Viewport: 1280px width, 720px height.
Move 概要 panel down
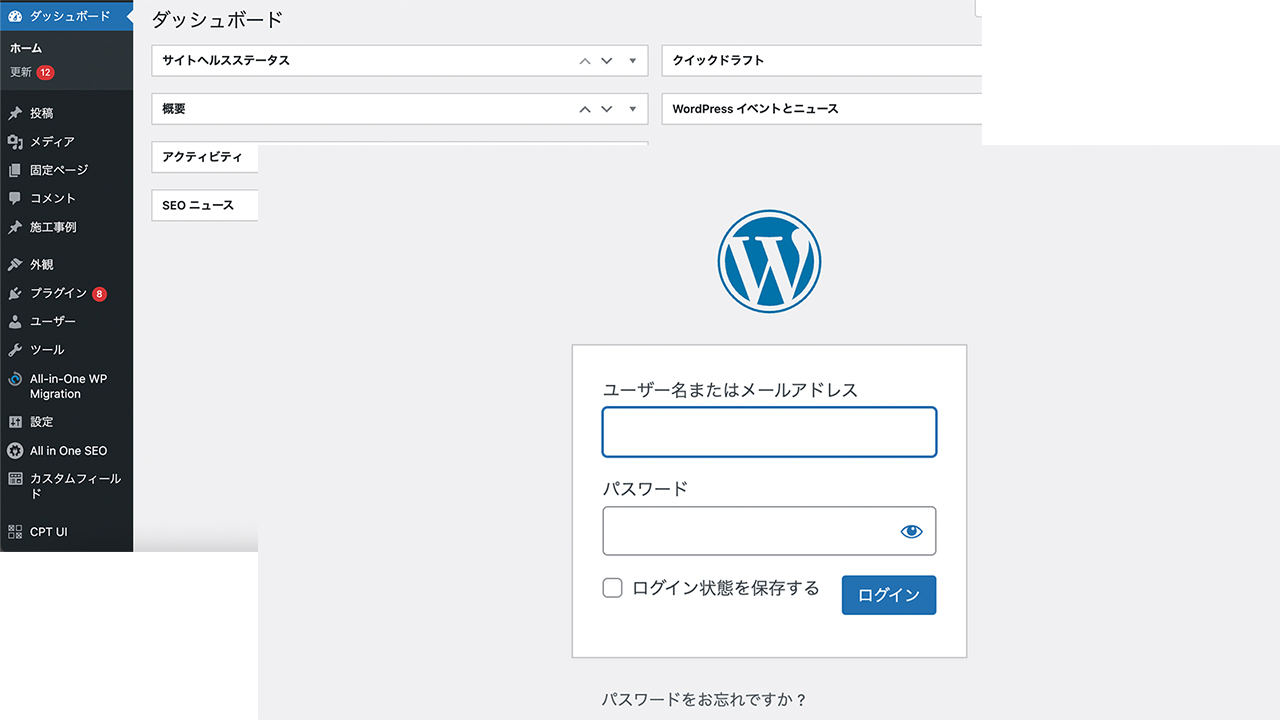[606, 109]
